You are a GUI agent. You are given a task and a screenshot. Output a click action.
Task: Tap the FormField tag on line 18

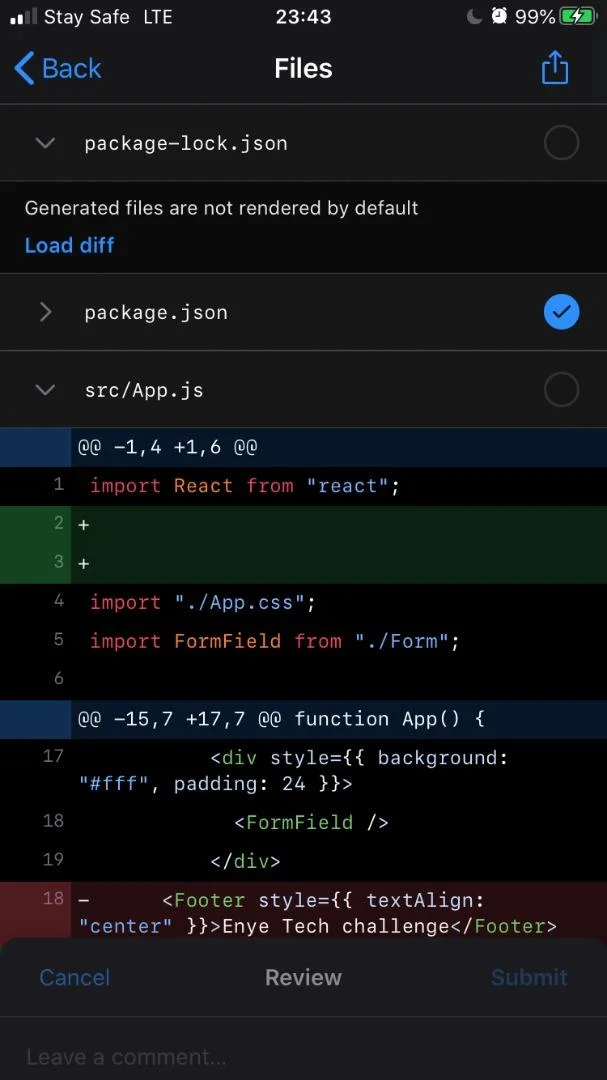(x=311, y=822)
